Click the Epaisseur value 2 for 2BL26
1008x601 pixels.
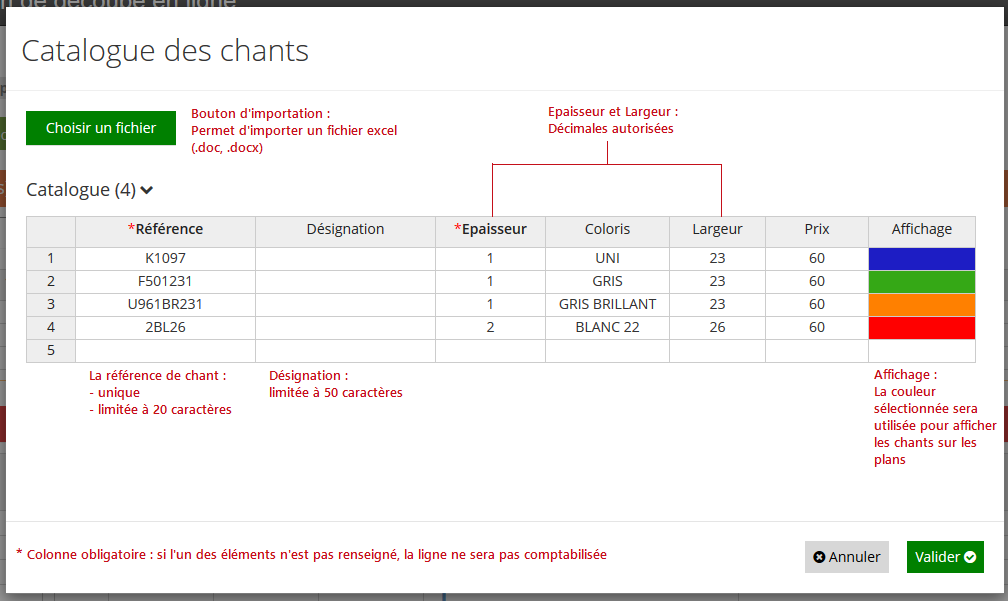point(490,328)
